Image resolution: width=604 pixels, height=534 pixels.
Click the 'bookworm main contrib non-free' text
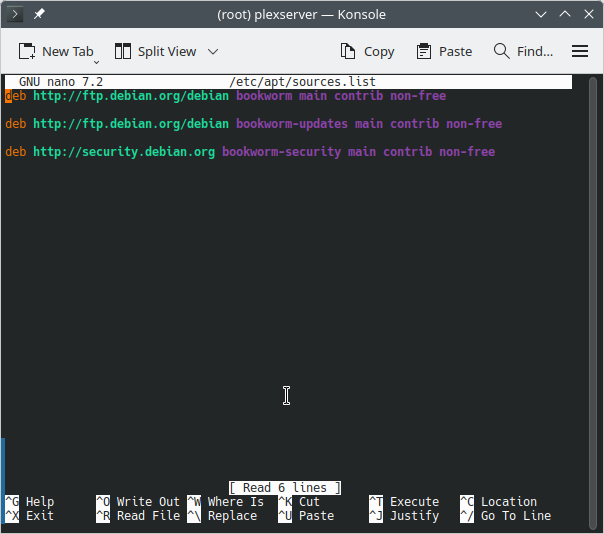341,96
